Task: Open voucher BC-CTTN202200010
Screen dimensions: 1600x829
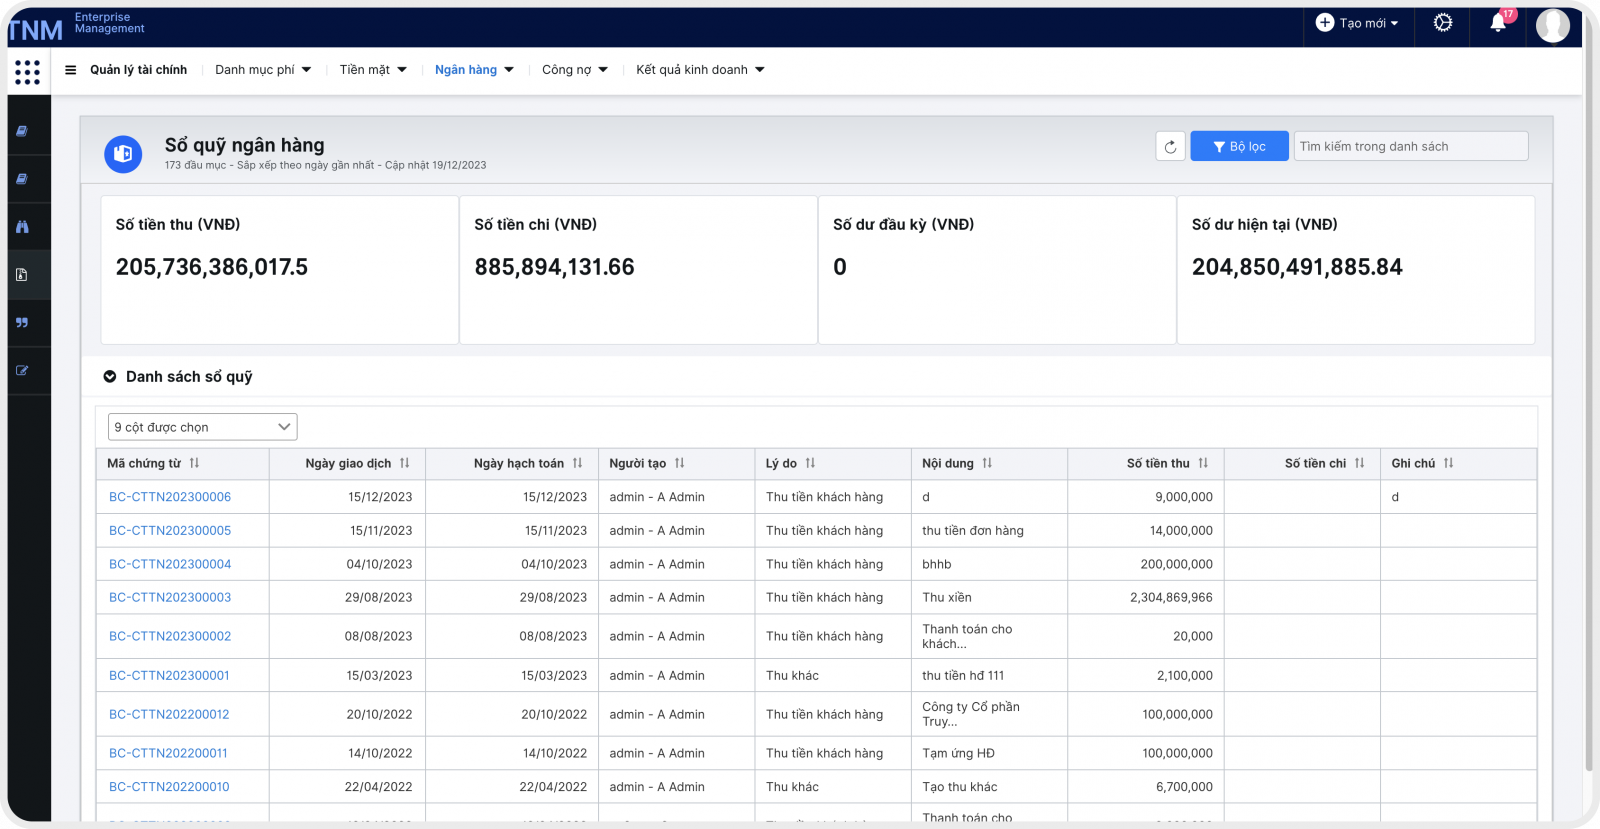Action: 169,787
